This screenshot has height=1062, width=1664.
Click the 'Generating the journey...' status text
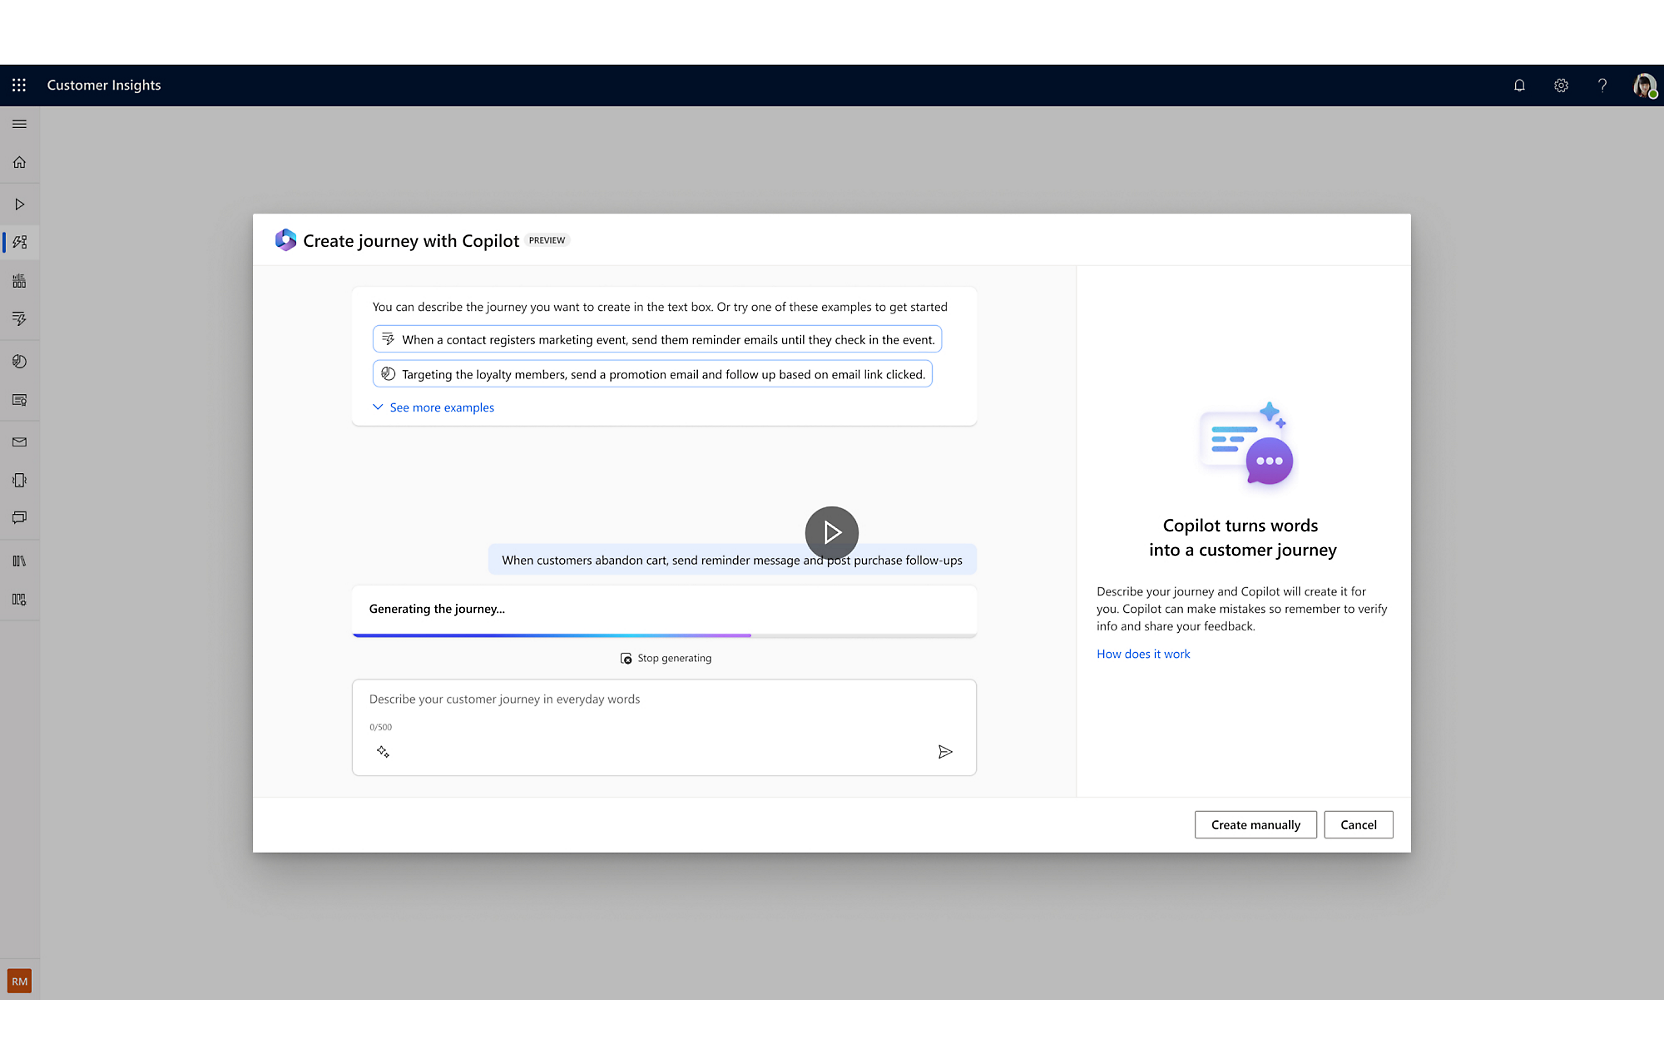437,609
